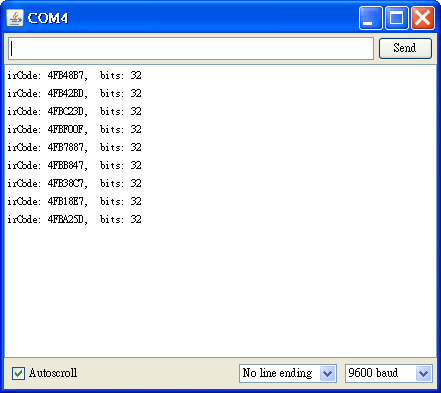Viewport: 441px width, 393px height.
Task: Open the 9600 baud dropdown
Action: (389, 373)
